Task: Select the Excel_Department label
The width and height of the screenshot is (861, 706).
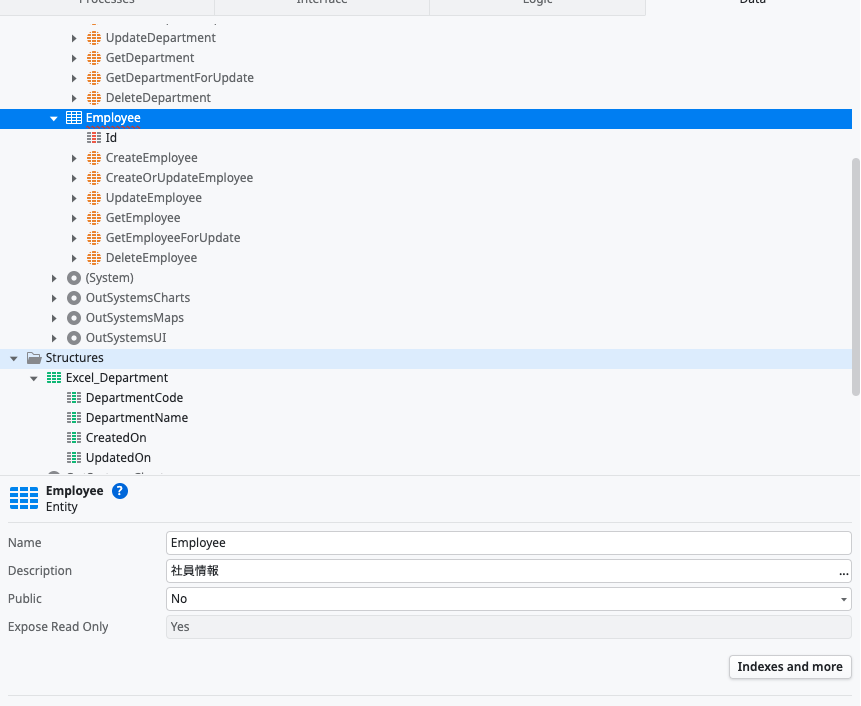Action: pyautogui.click(x=117, y=378)
